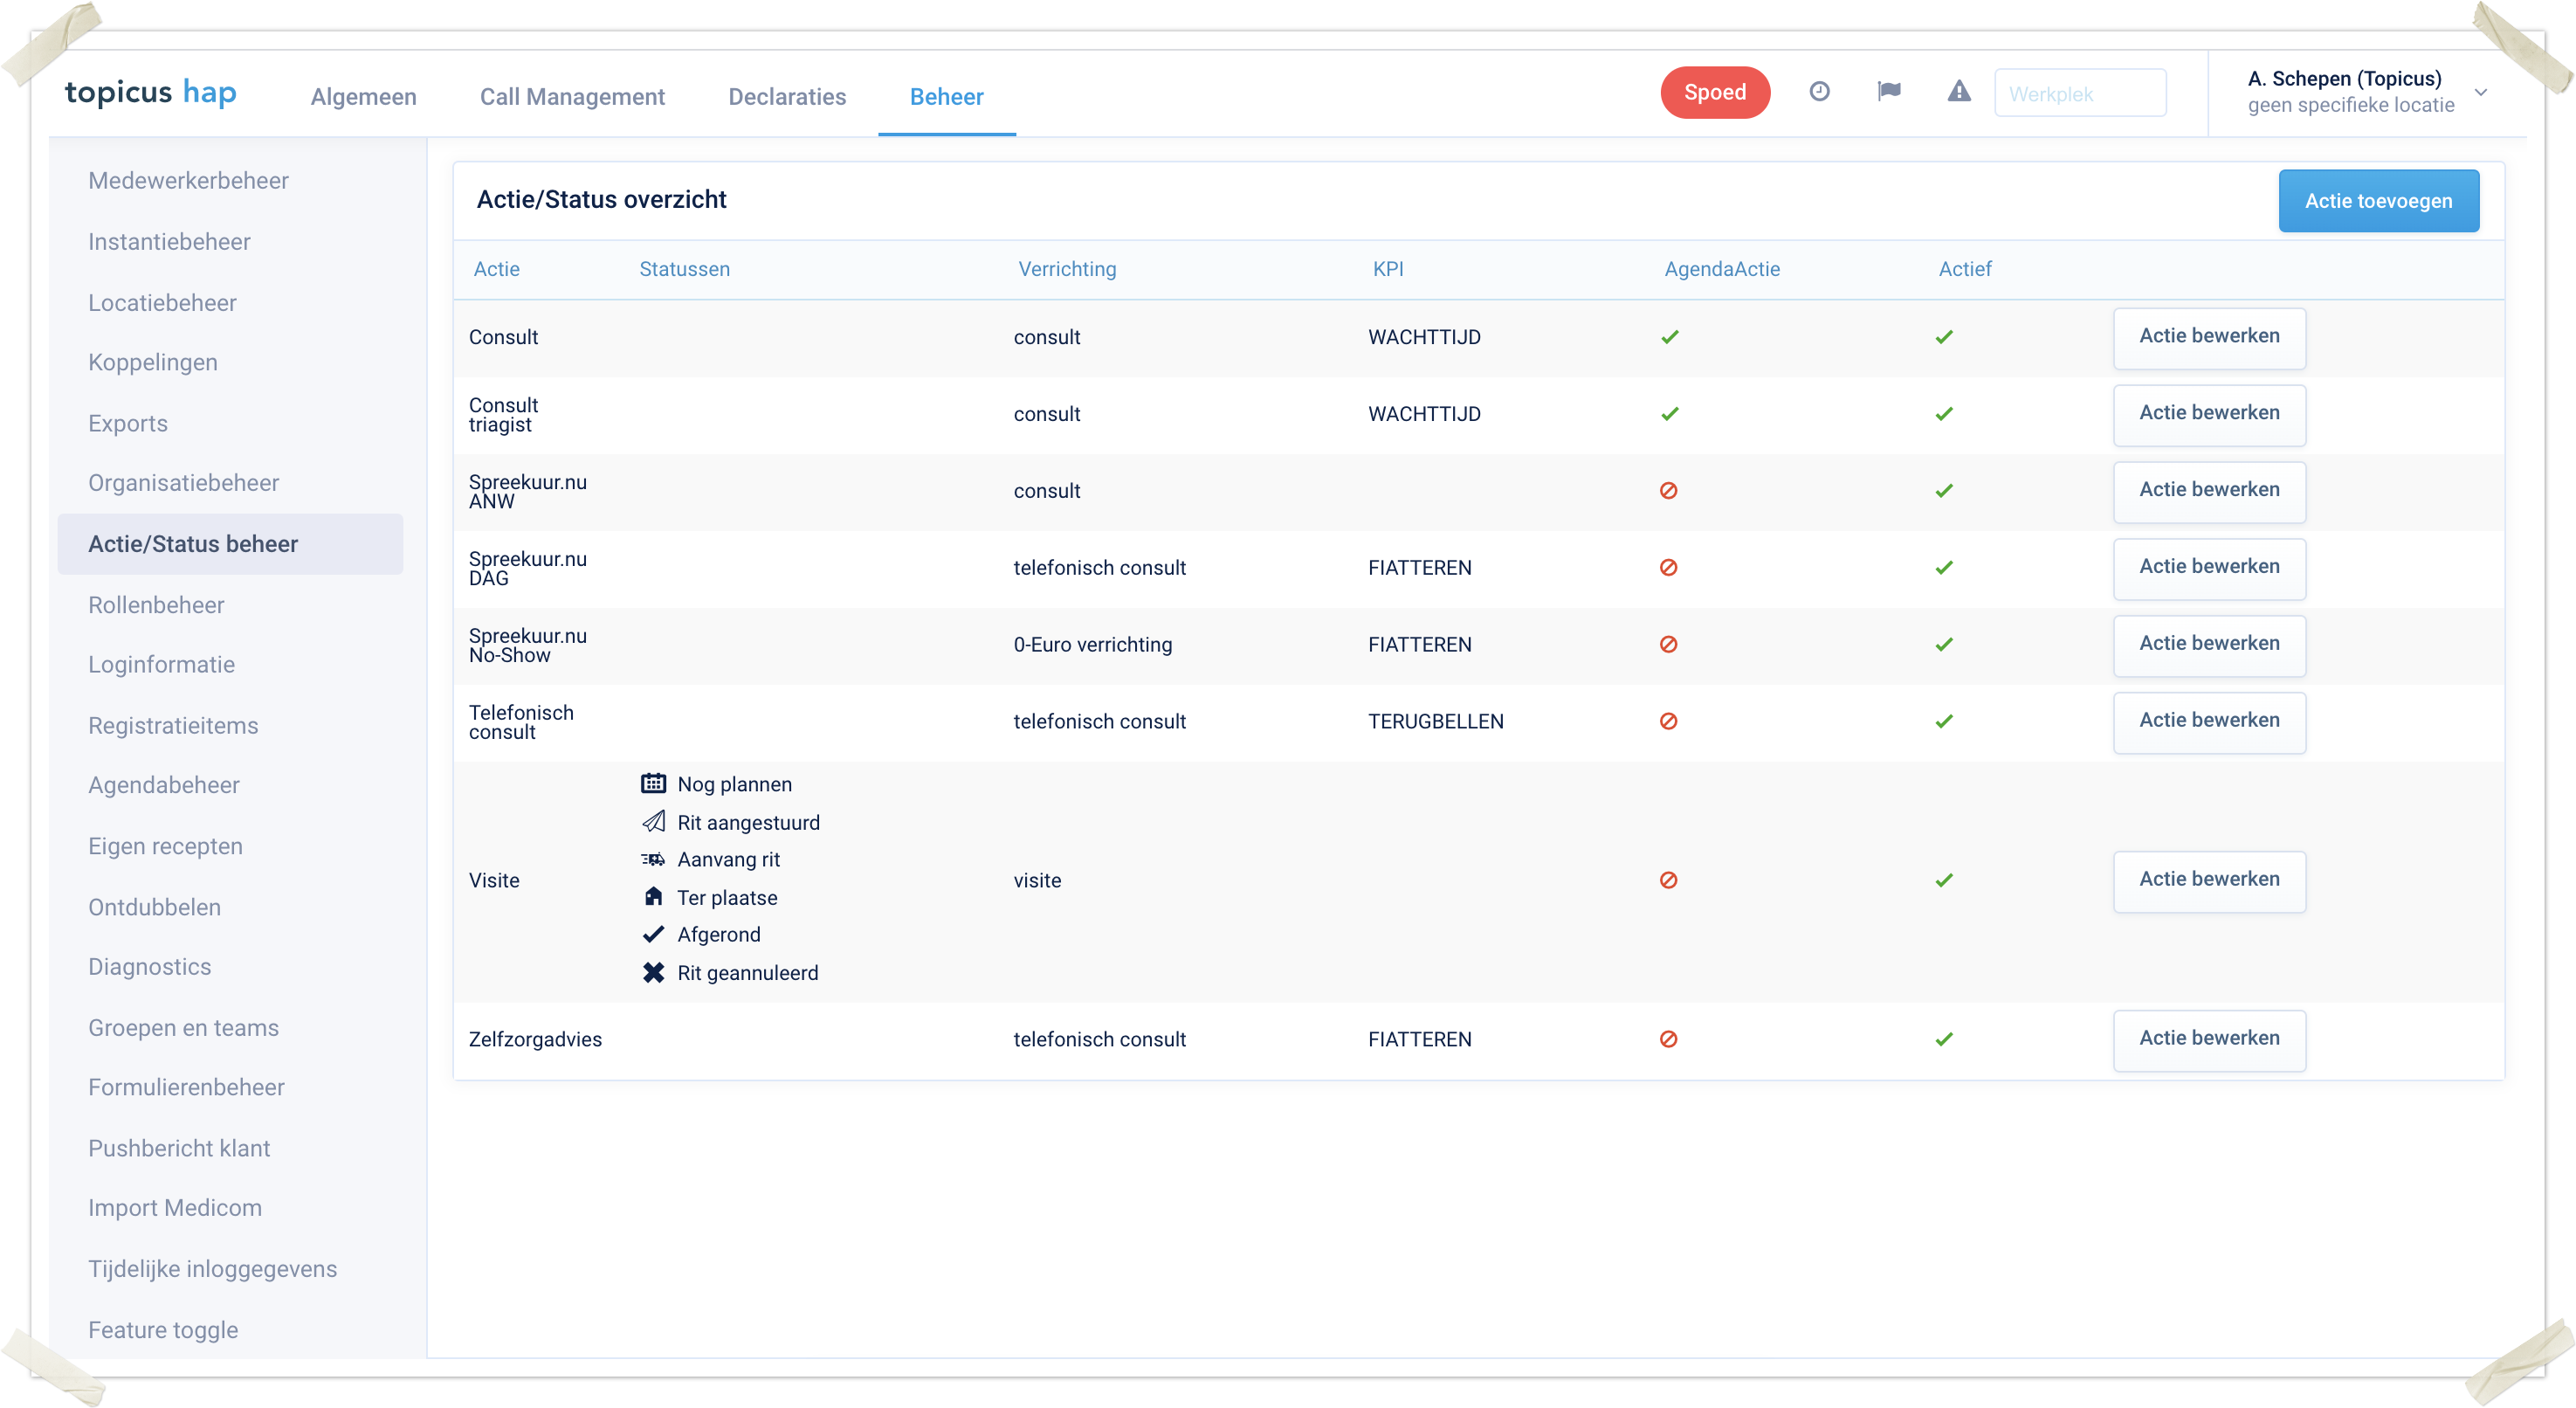The image size is (2576, 1408).
Task: Click the Actie toevoegen button
Action: pos(2377,201)
